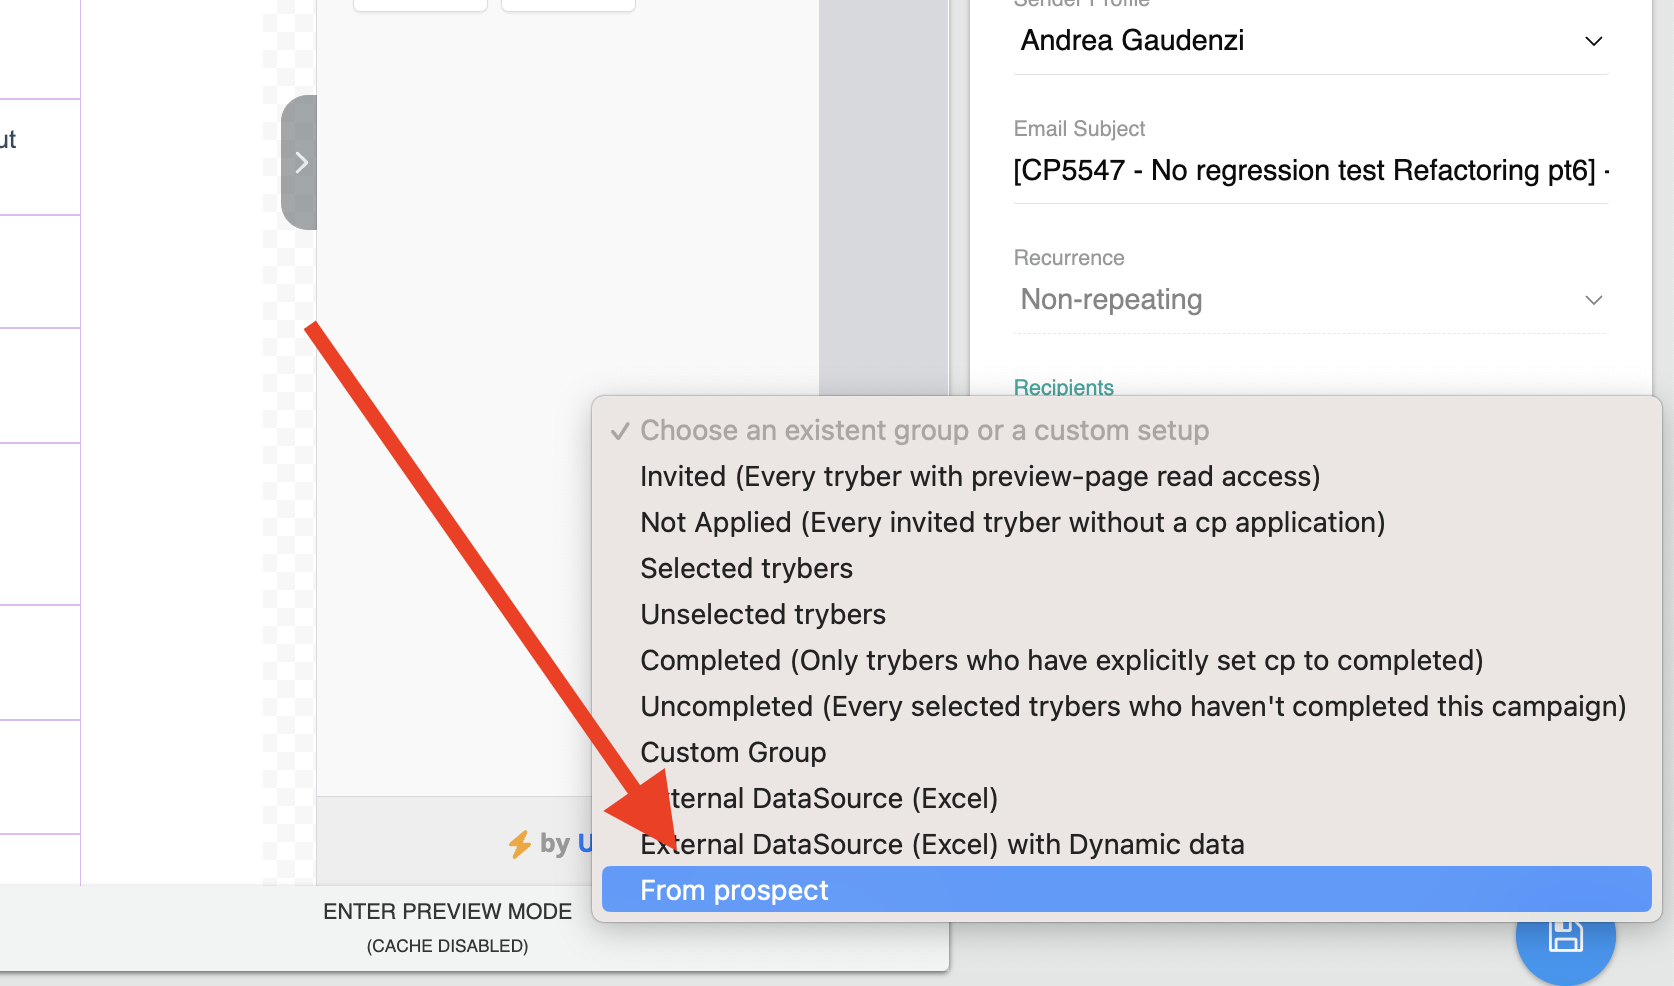Pick 'Completed (Only trybers who have explicitly set cp to completed)'
Screen dimensions: 1674x986
click(1126, 660)
